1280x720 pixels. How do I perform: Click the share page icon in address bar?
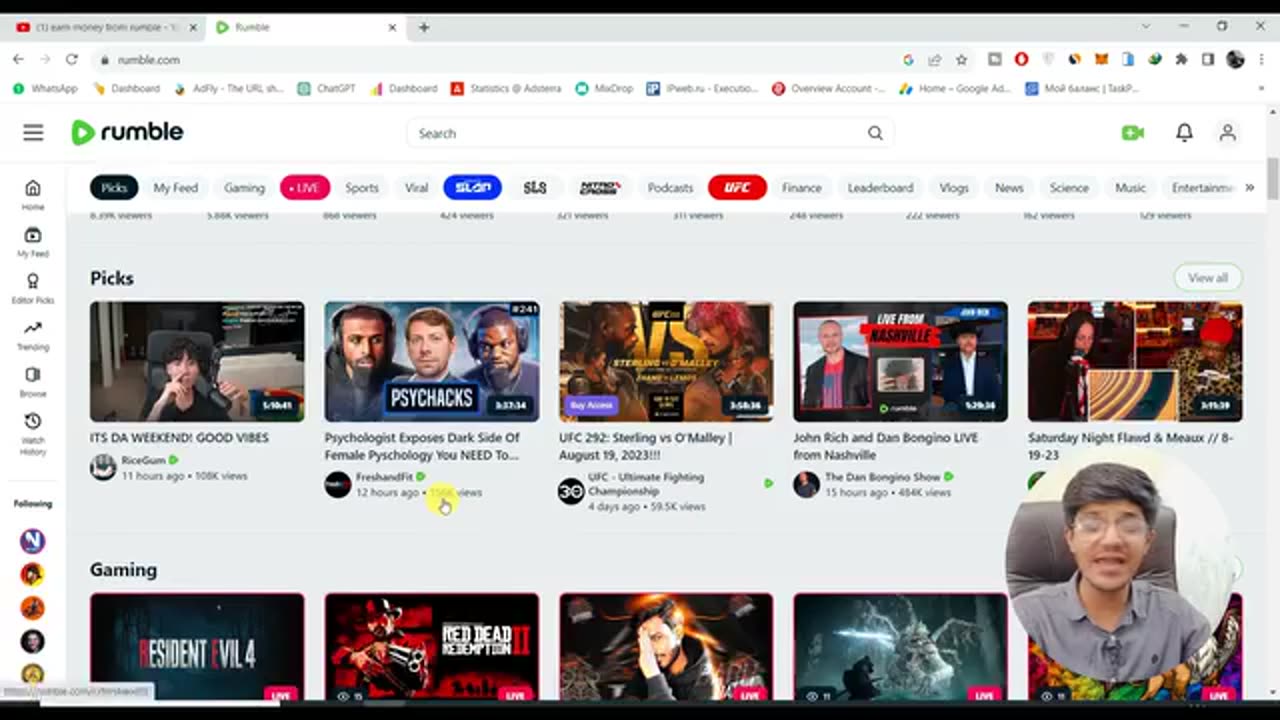click(934, 60)
